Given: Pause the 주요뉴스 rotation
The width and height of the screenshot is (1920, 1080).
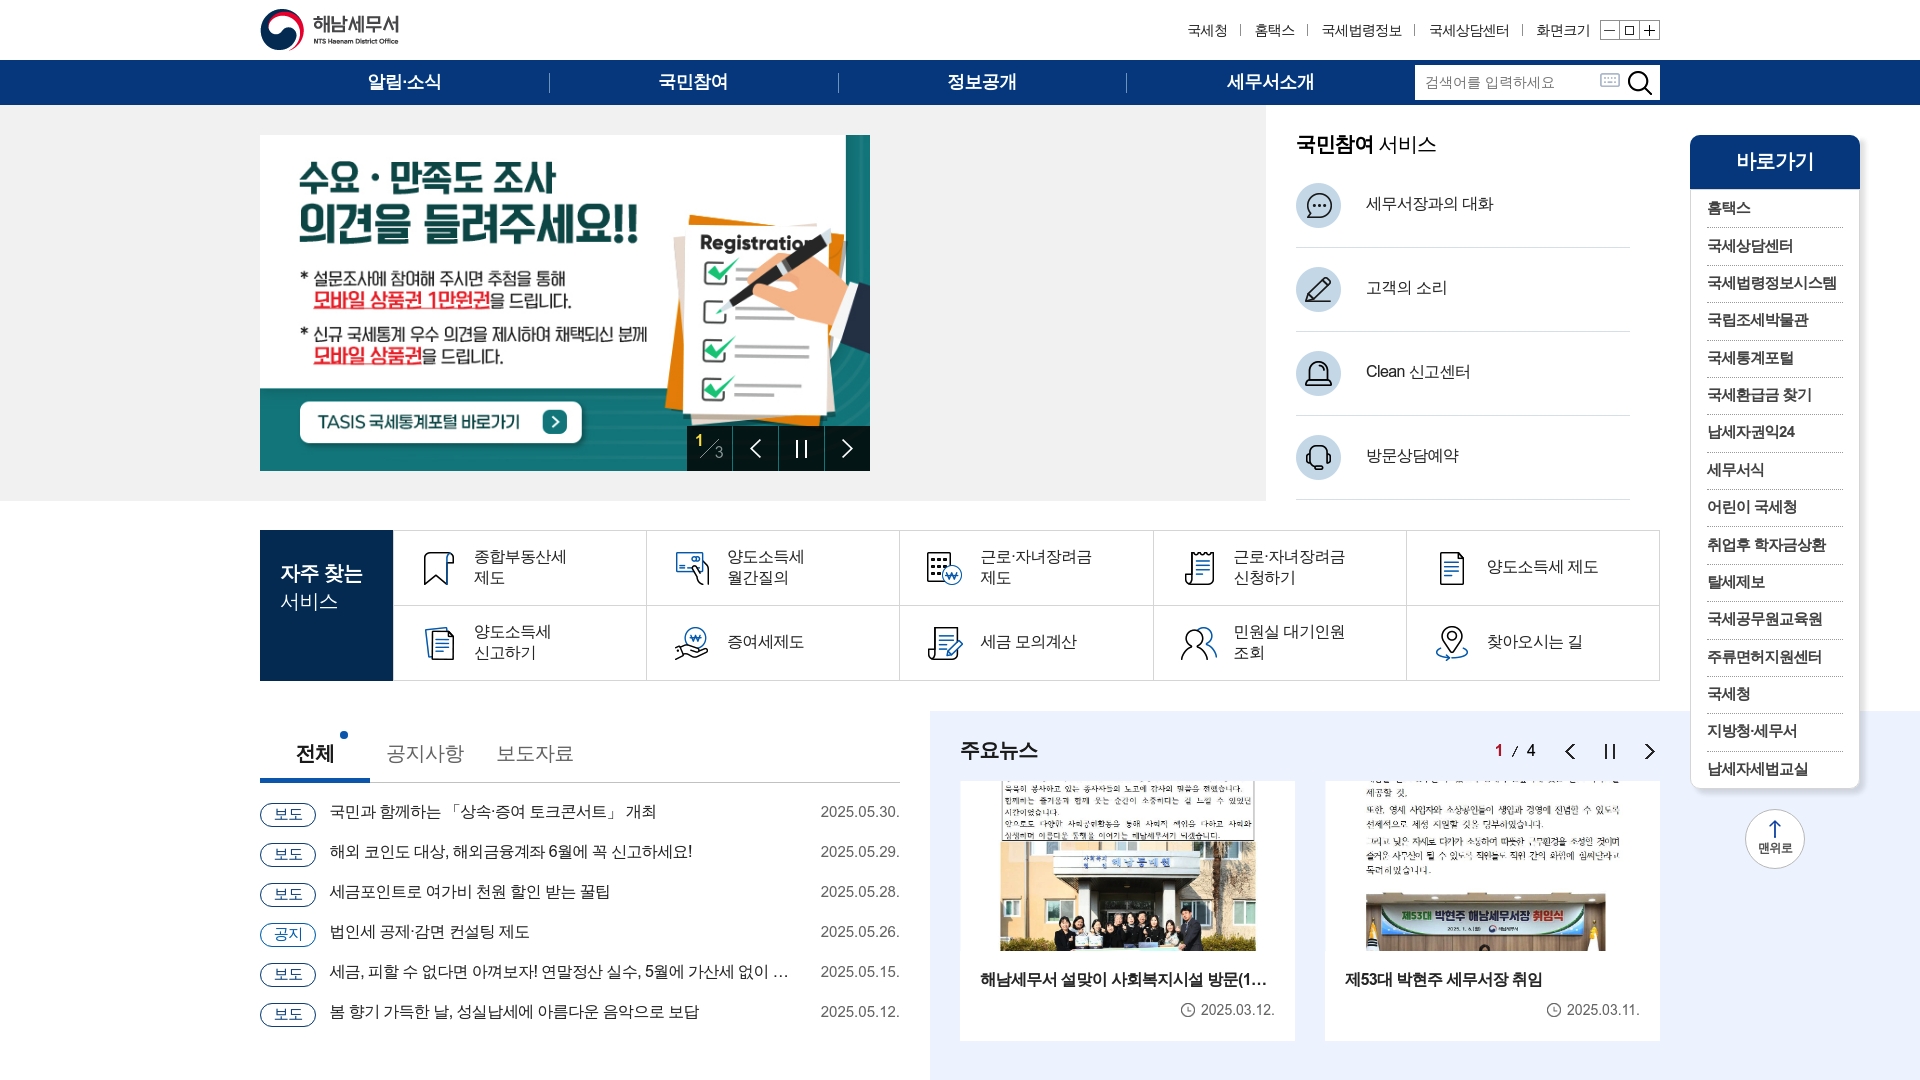Looking at the screenshot, I should (1610, 752).
